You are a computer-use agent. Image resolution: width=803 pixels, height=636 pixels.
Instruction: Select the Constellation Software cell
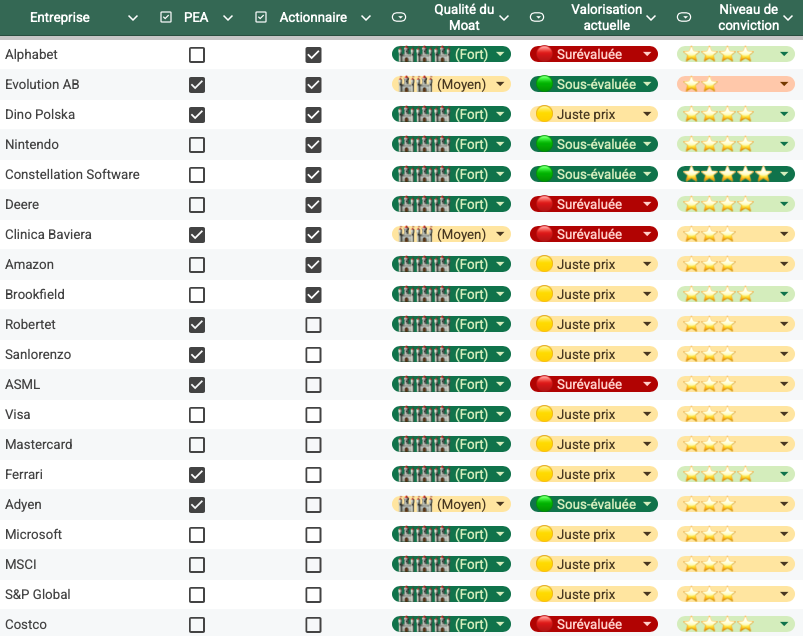coord(72,175)
